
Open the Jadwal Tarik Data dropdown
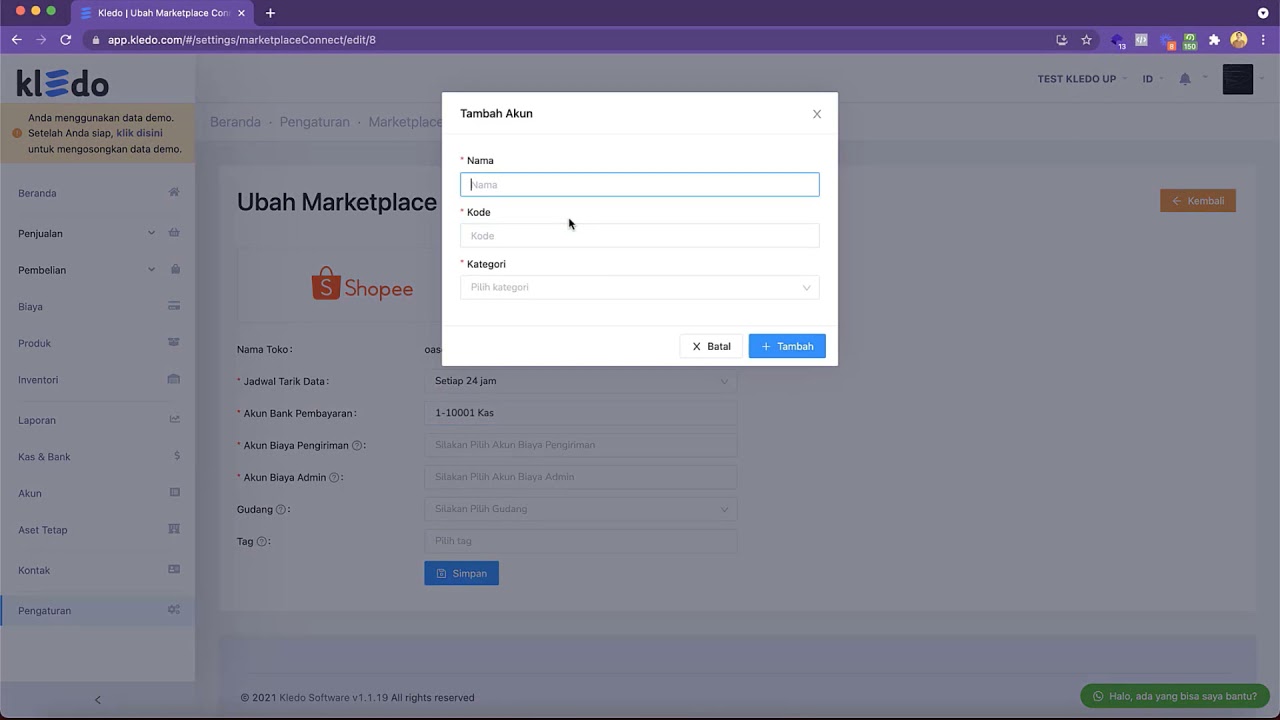tap(581, 381)
